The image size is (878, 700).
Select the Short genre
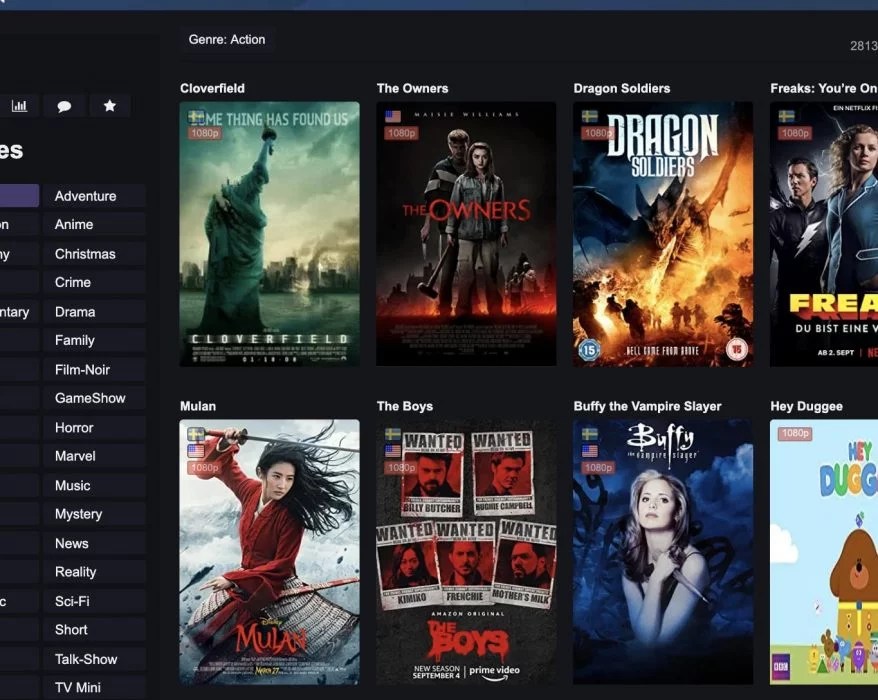[94, 629]
